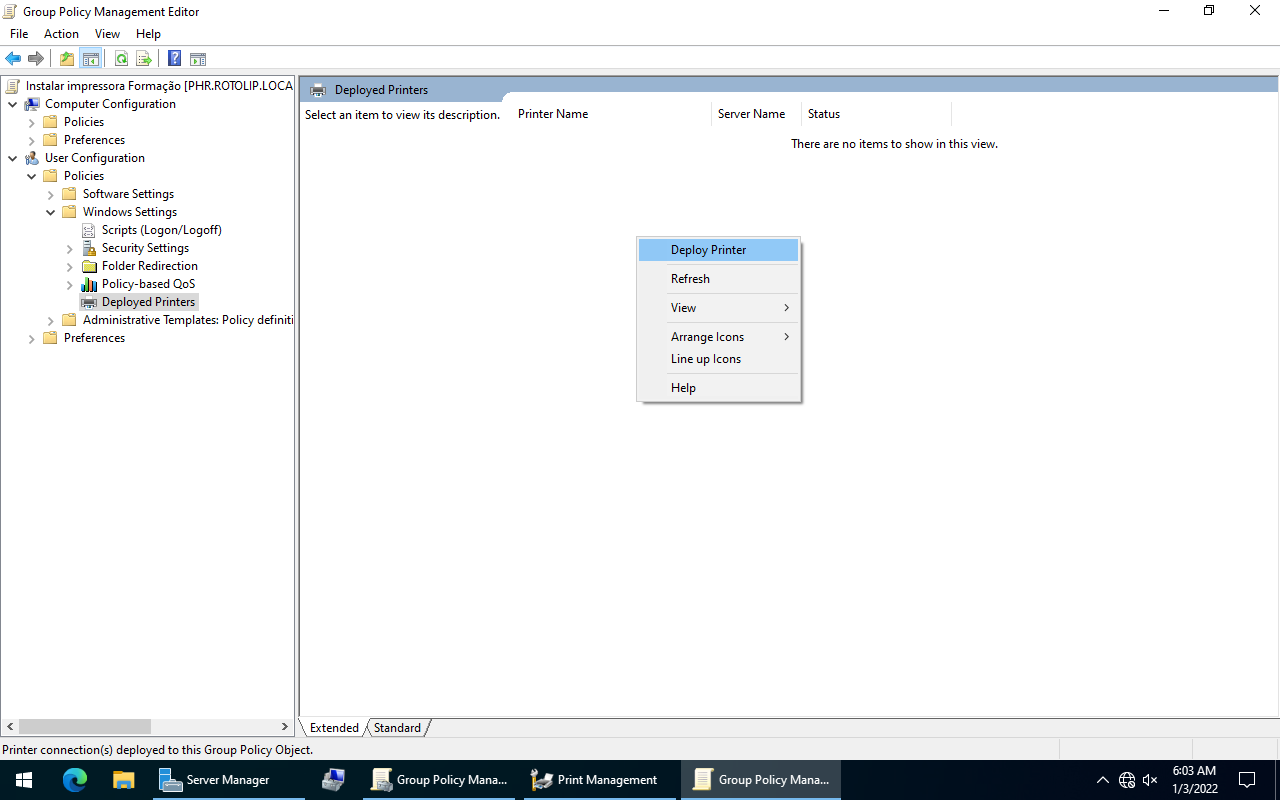Launch Microsoft Edge from the taskbar
This screenshot has width=1280, height=800.
click(75, 780)
